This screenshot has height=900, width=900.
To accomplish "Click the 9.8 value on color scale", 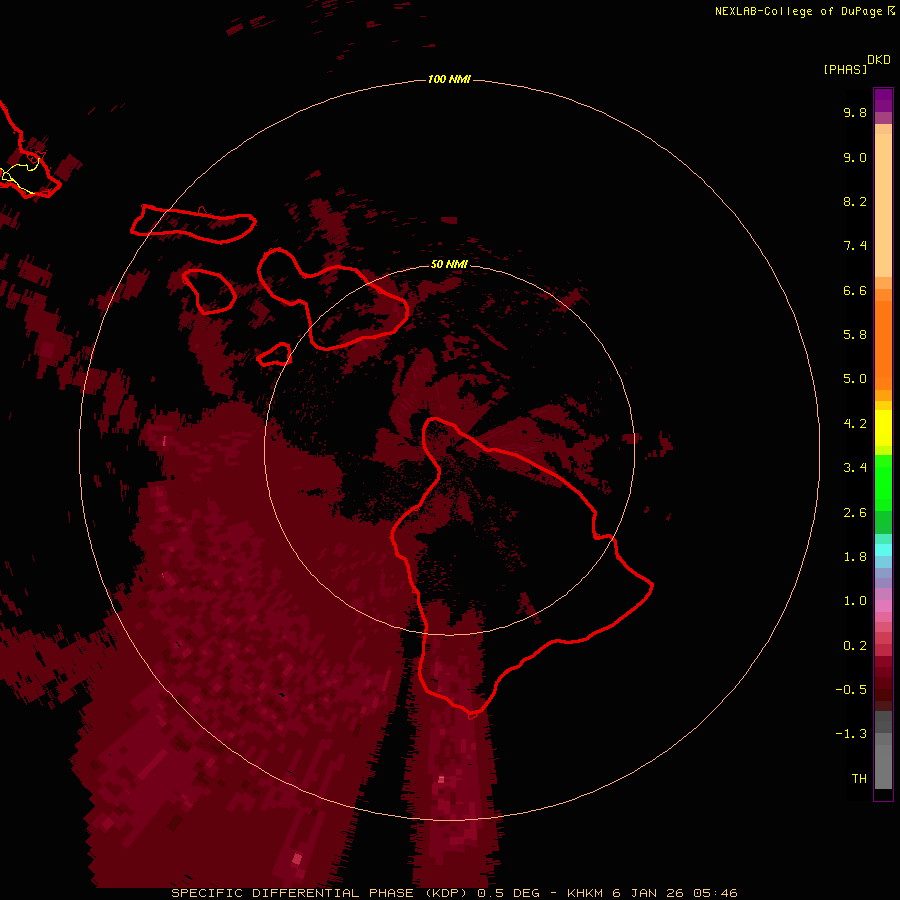I will point(855,112).
